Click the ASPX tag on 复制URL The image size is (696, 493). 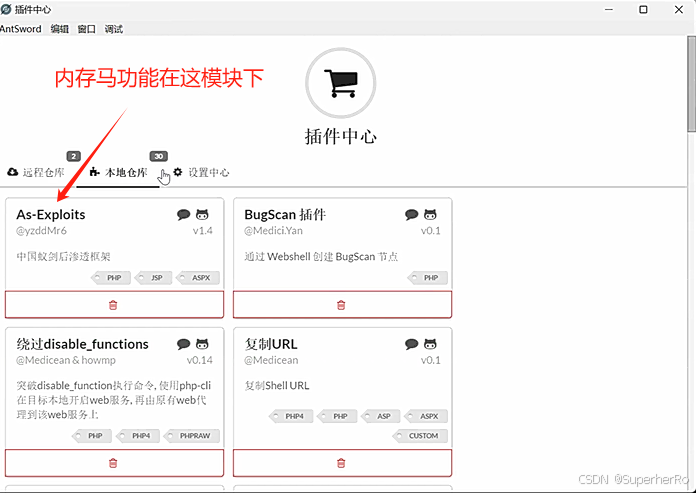pos(426,416)
